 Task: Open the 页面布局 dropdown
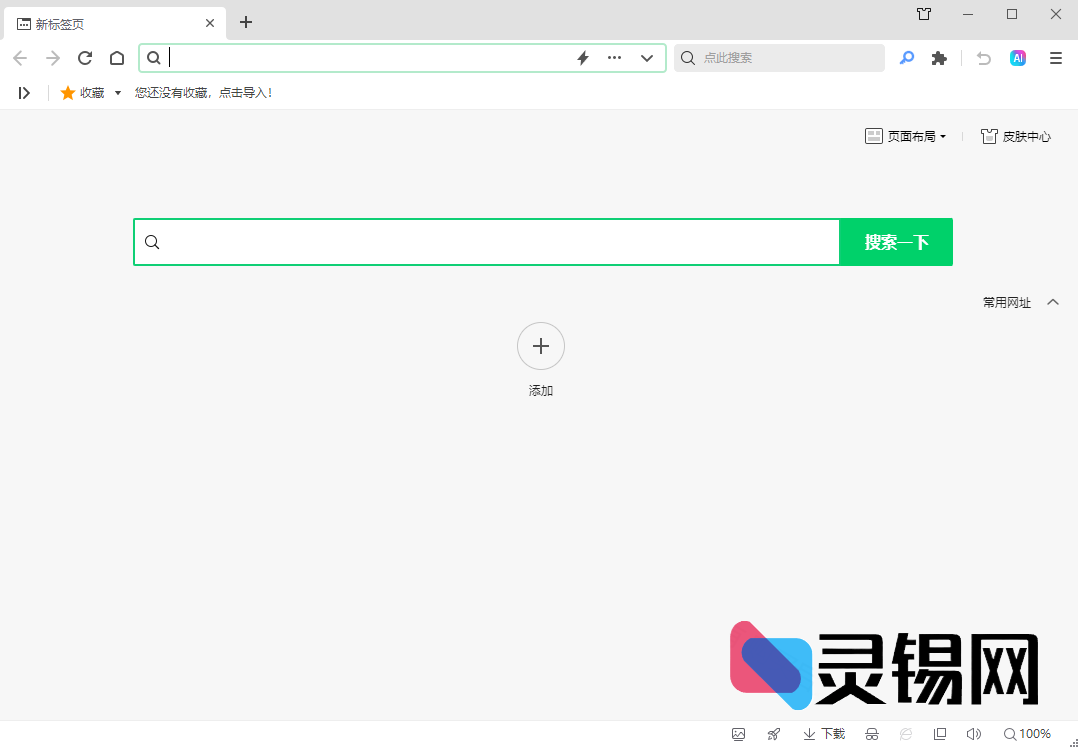coord(905,136)
